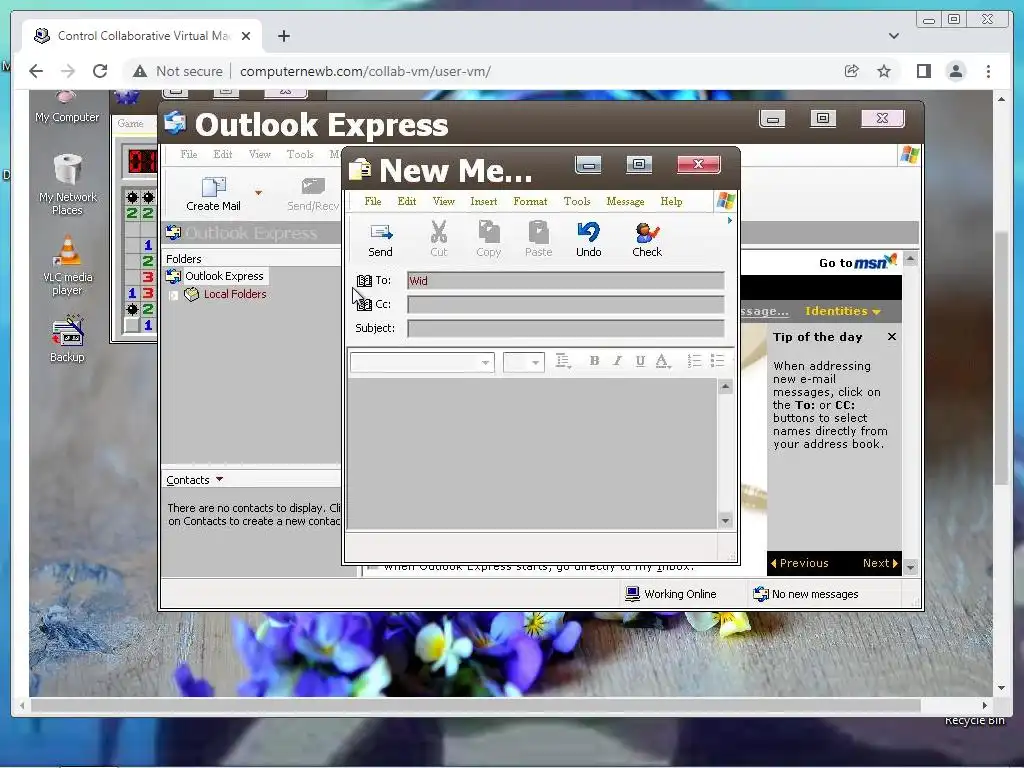Click the Chrome reload button
Viewport: 1024px width, 768px height.
click(100, 71)
